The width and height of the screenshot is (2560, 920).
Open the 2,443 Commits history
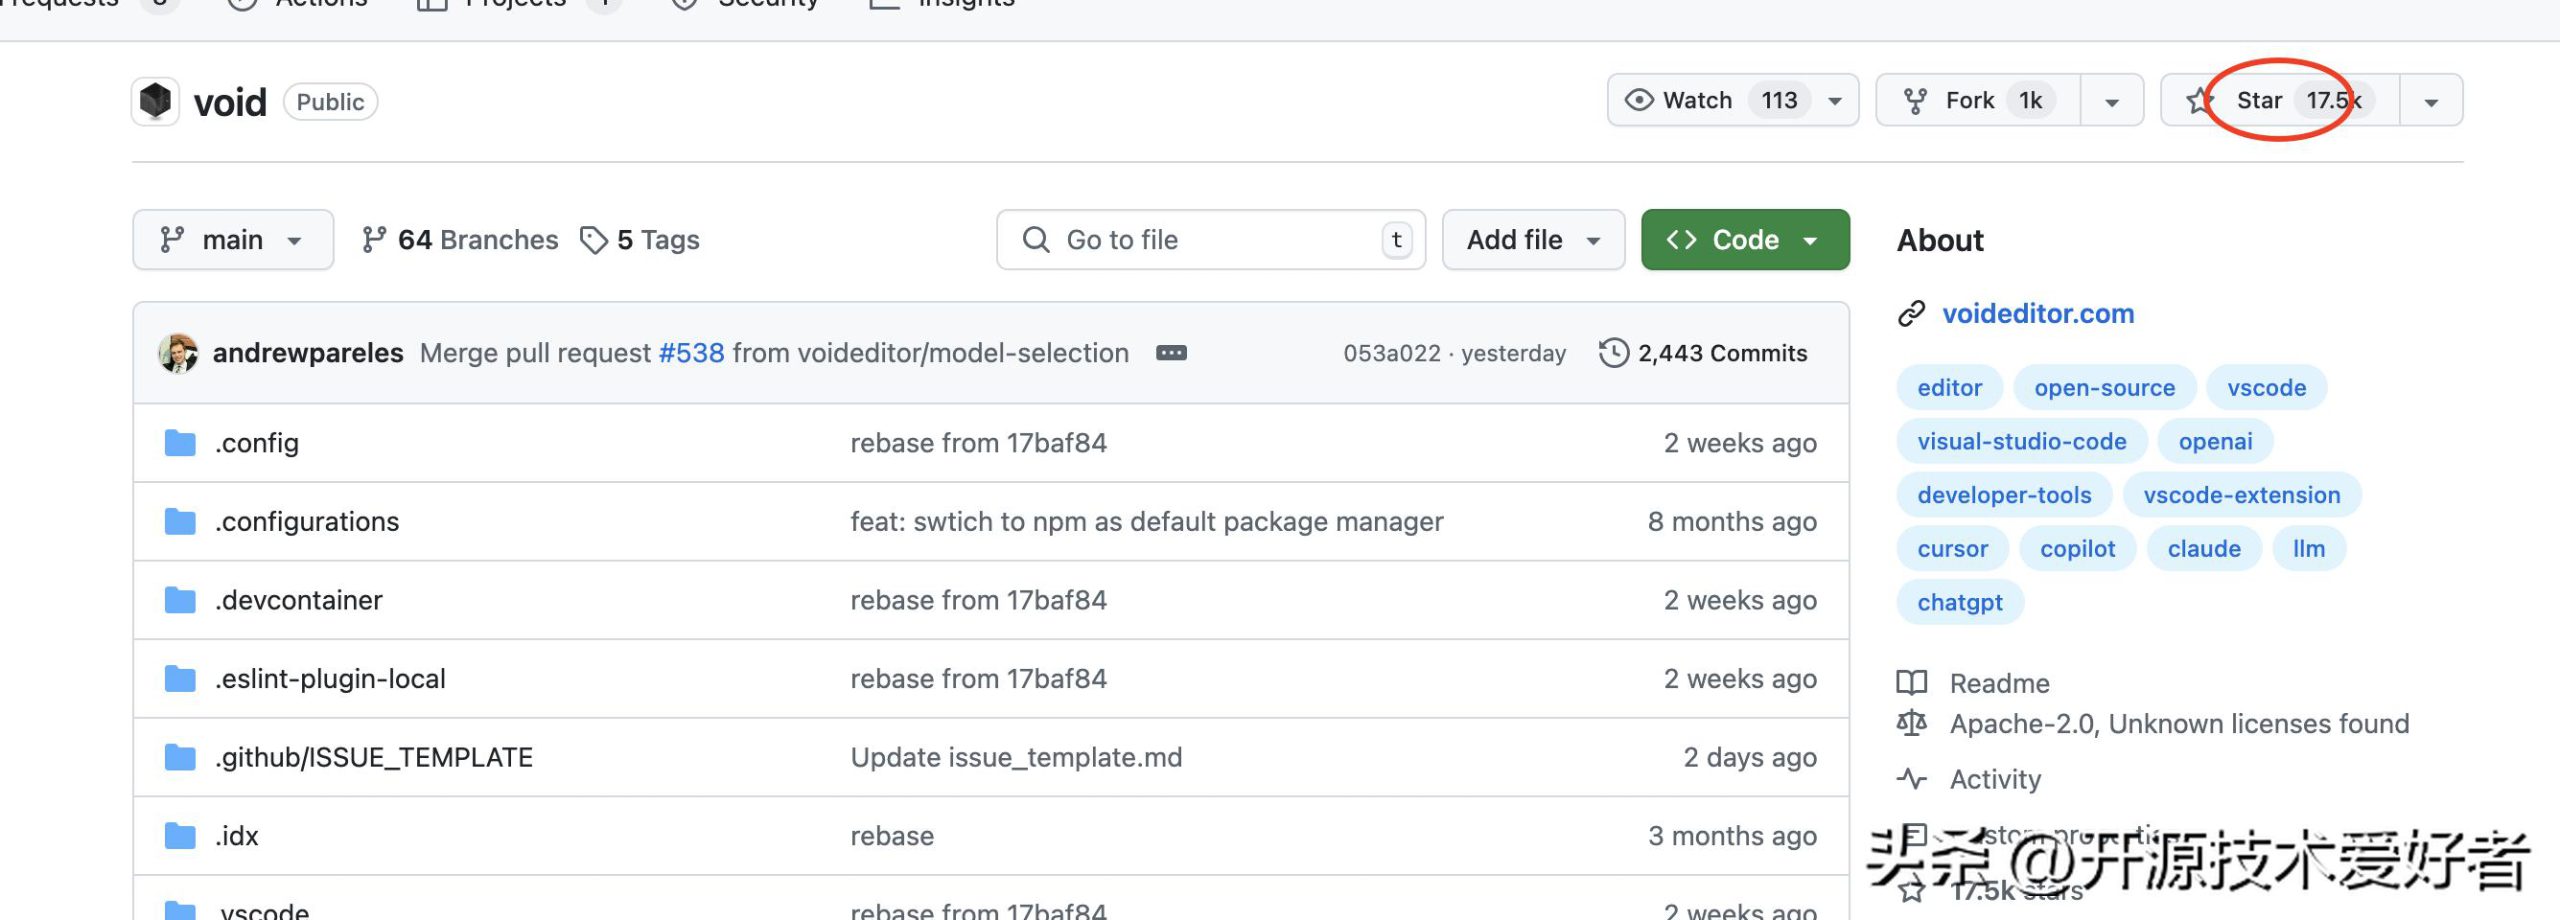click(x=1703, y=353)
